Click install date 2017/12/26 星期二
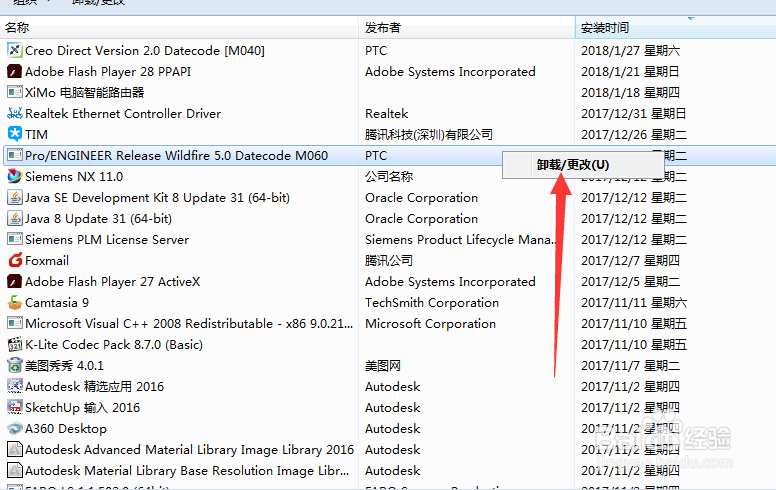The height and width of the screenshot is (490, 776). (634, 135)
